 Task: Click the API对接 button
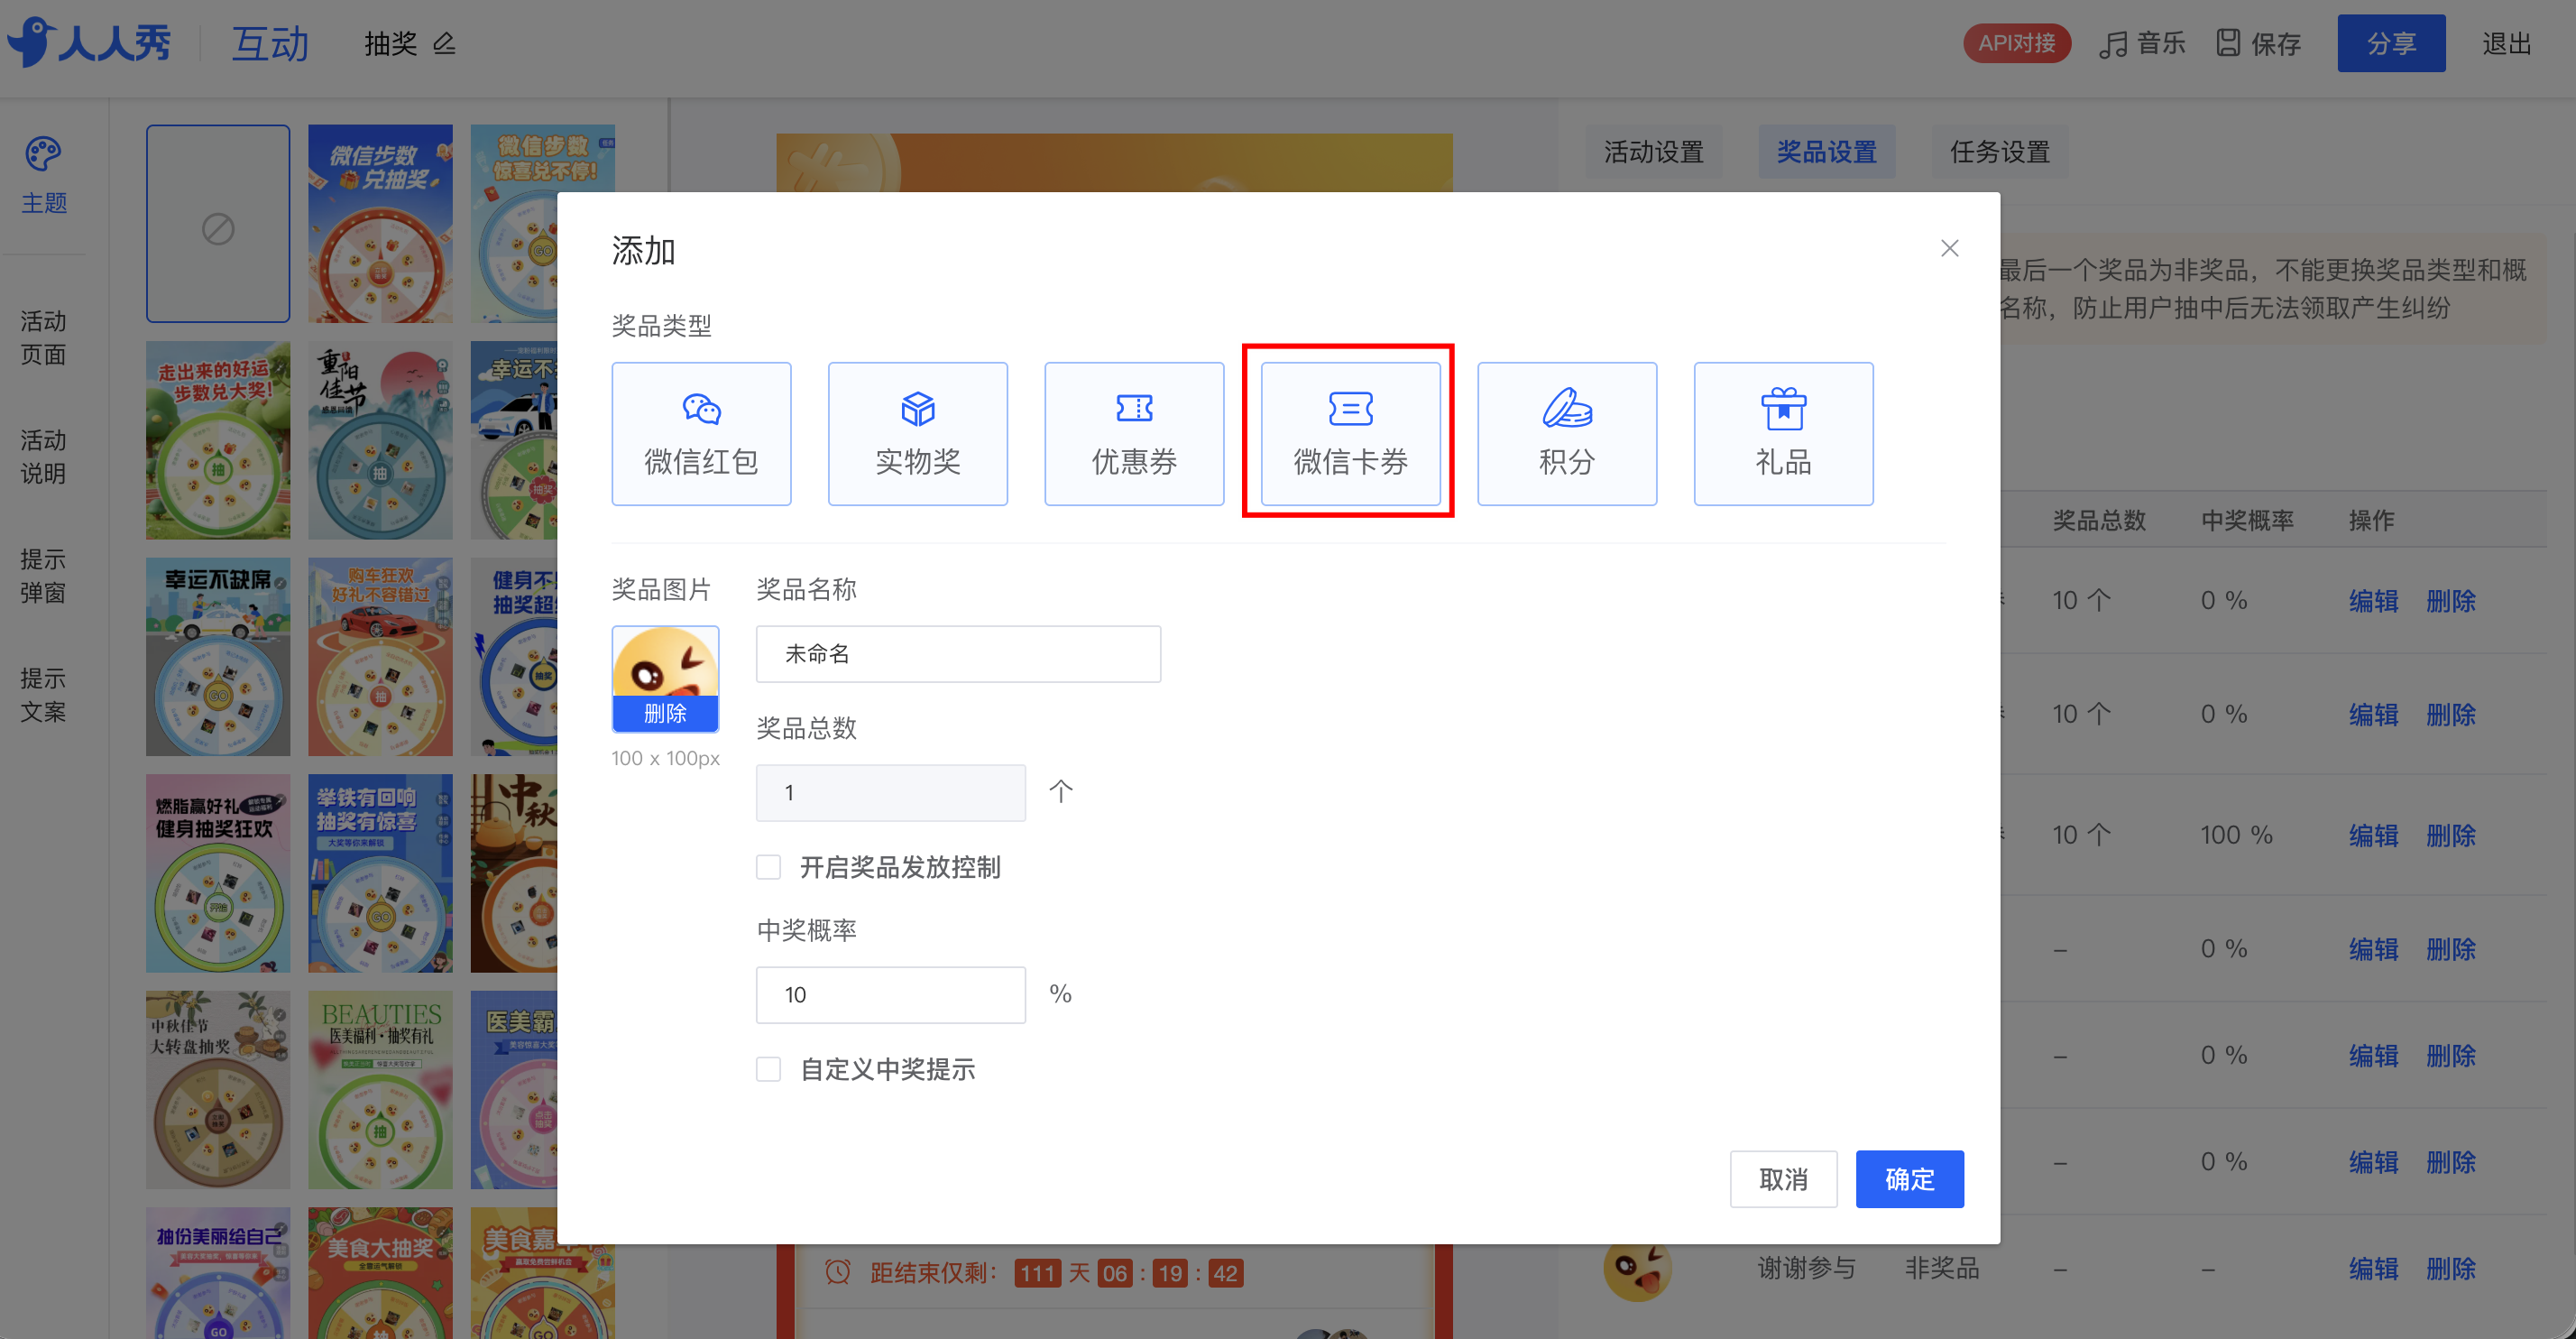click(x=2016, y=43)
